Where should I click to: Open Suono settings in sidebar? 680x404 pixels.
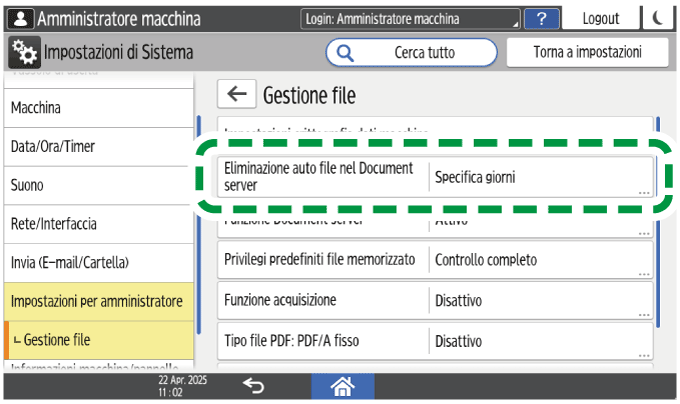[98, 185]
